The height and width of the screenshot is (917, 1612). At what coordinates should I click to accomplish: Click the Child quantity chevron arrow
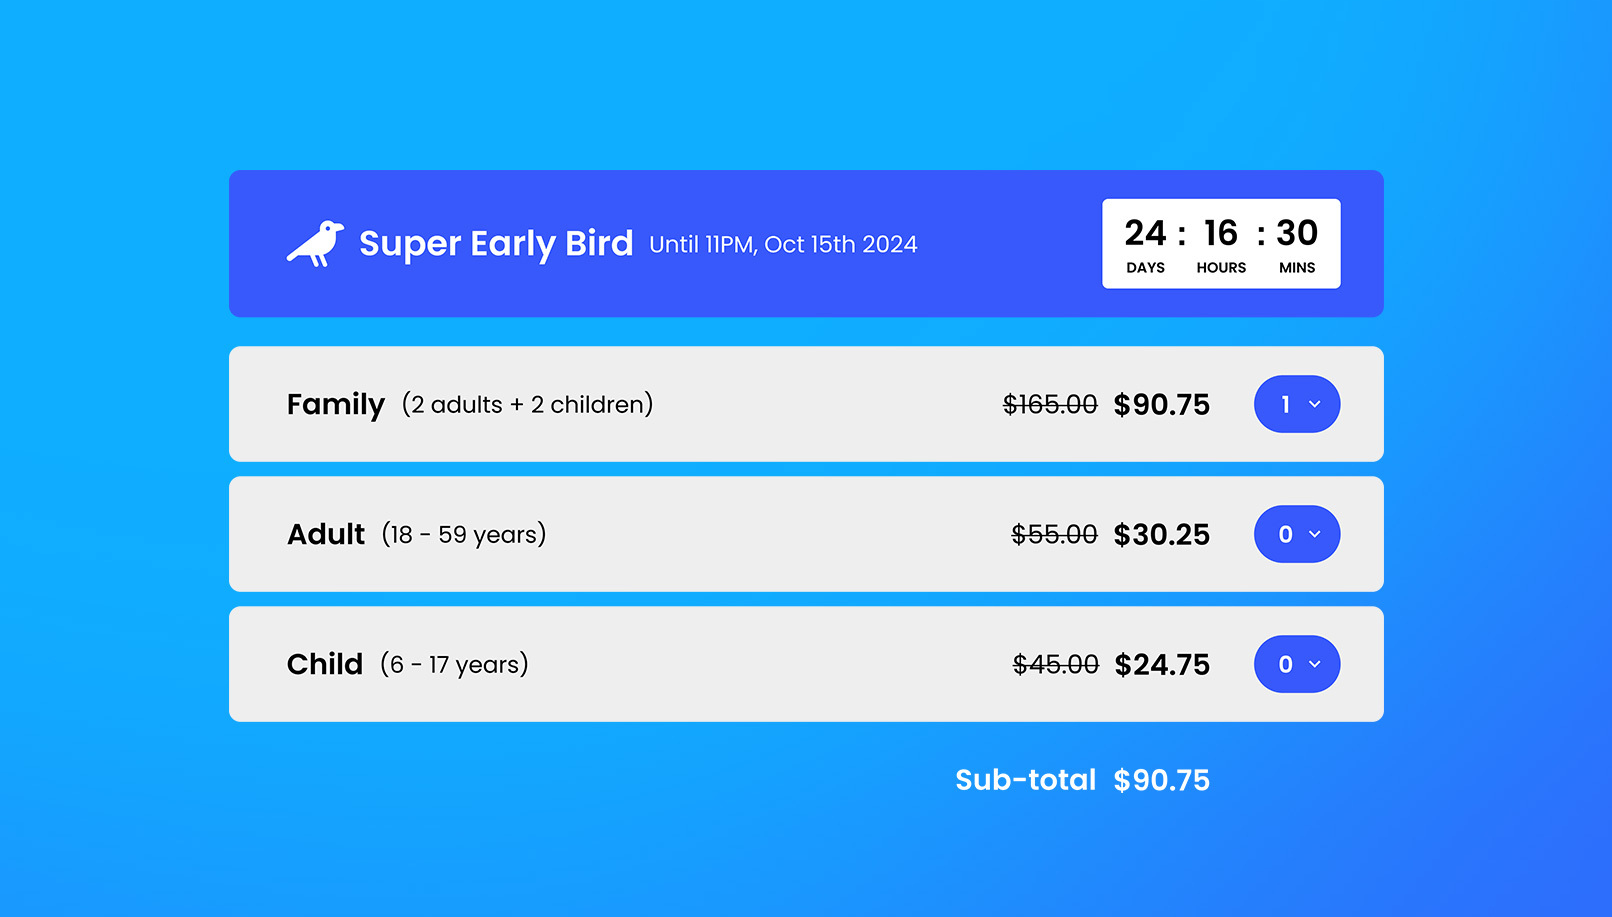tap(1315, 664)
